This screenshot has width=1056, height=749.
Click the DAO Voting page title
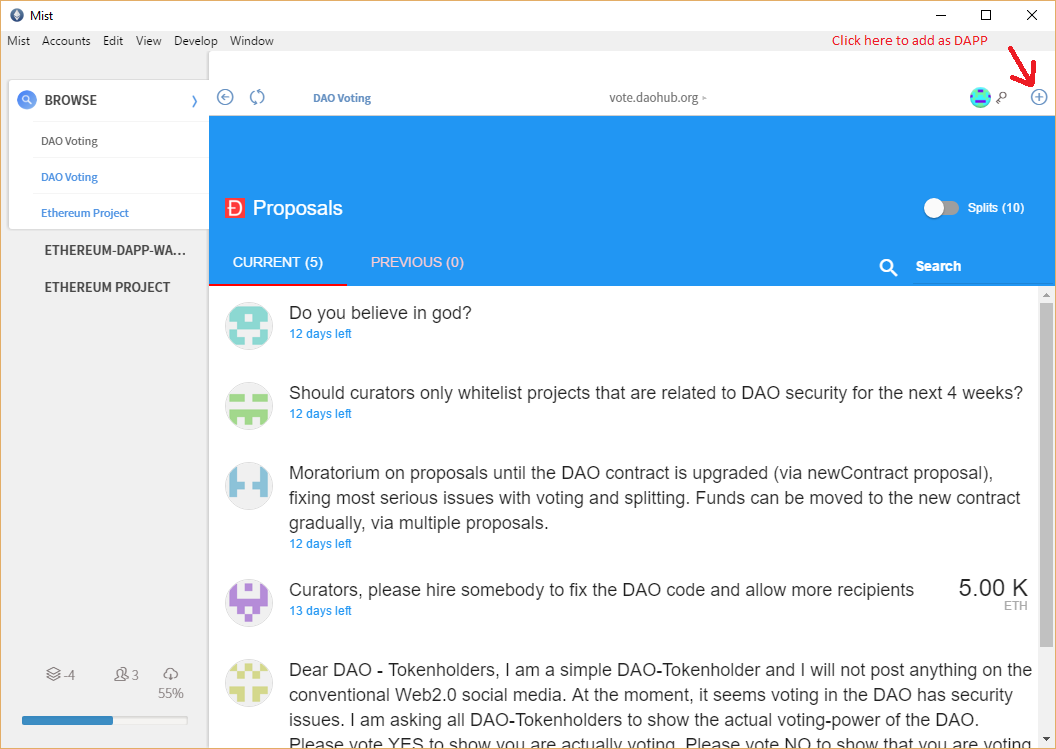pyautogui.click(x=342, y=98)
